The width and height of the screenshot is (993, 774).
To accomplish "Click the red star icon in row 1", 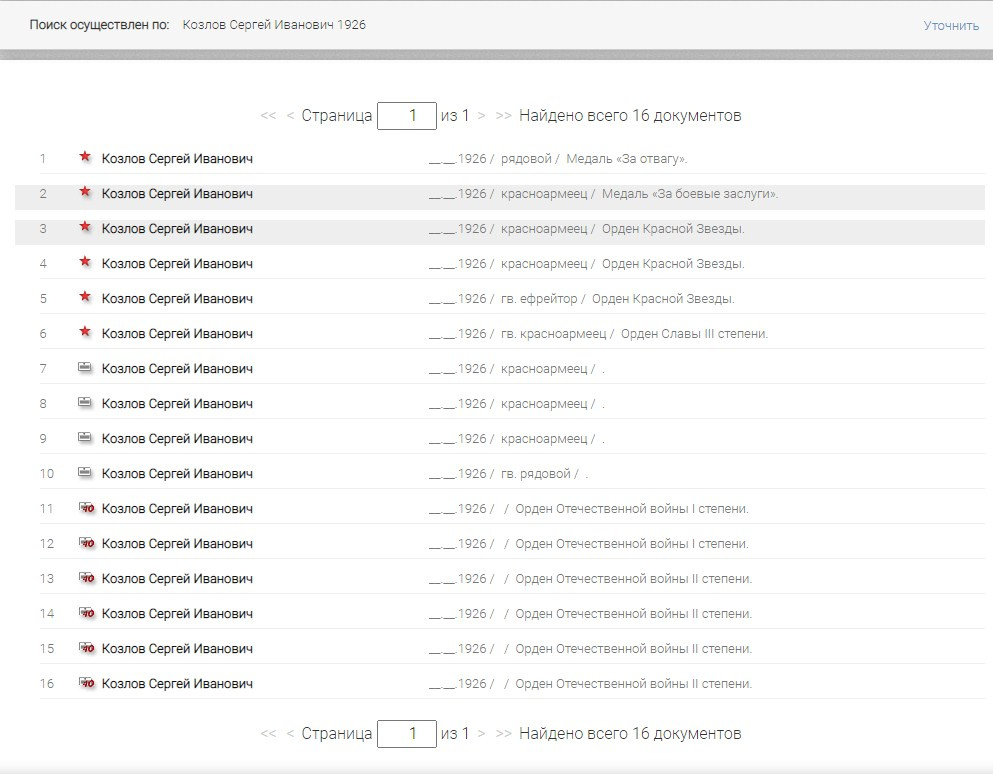I will pyautogui.click(x=85, y=158).
